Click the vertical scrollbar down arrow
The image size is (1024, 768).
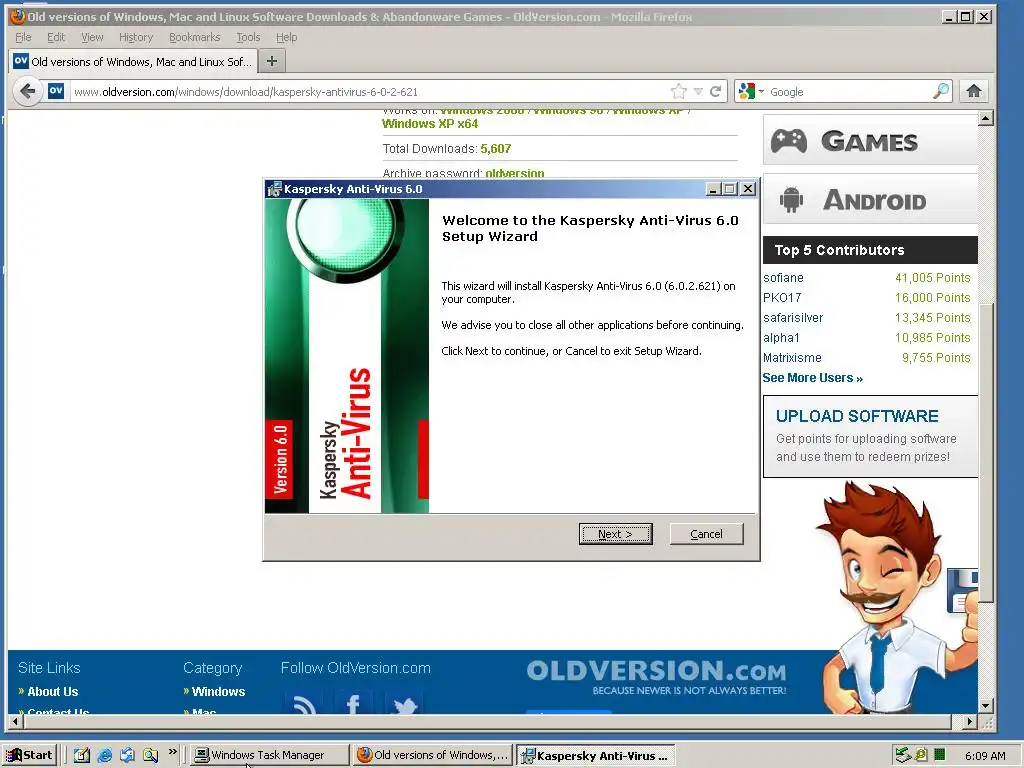coord(986,706)
